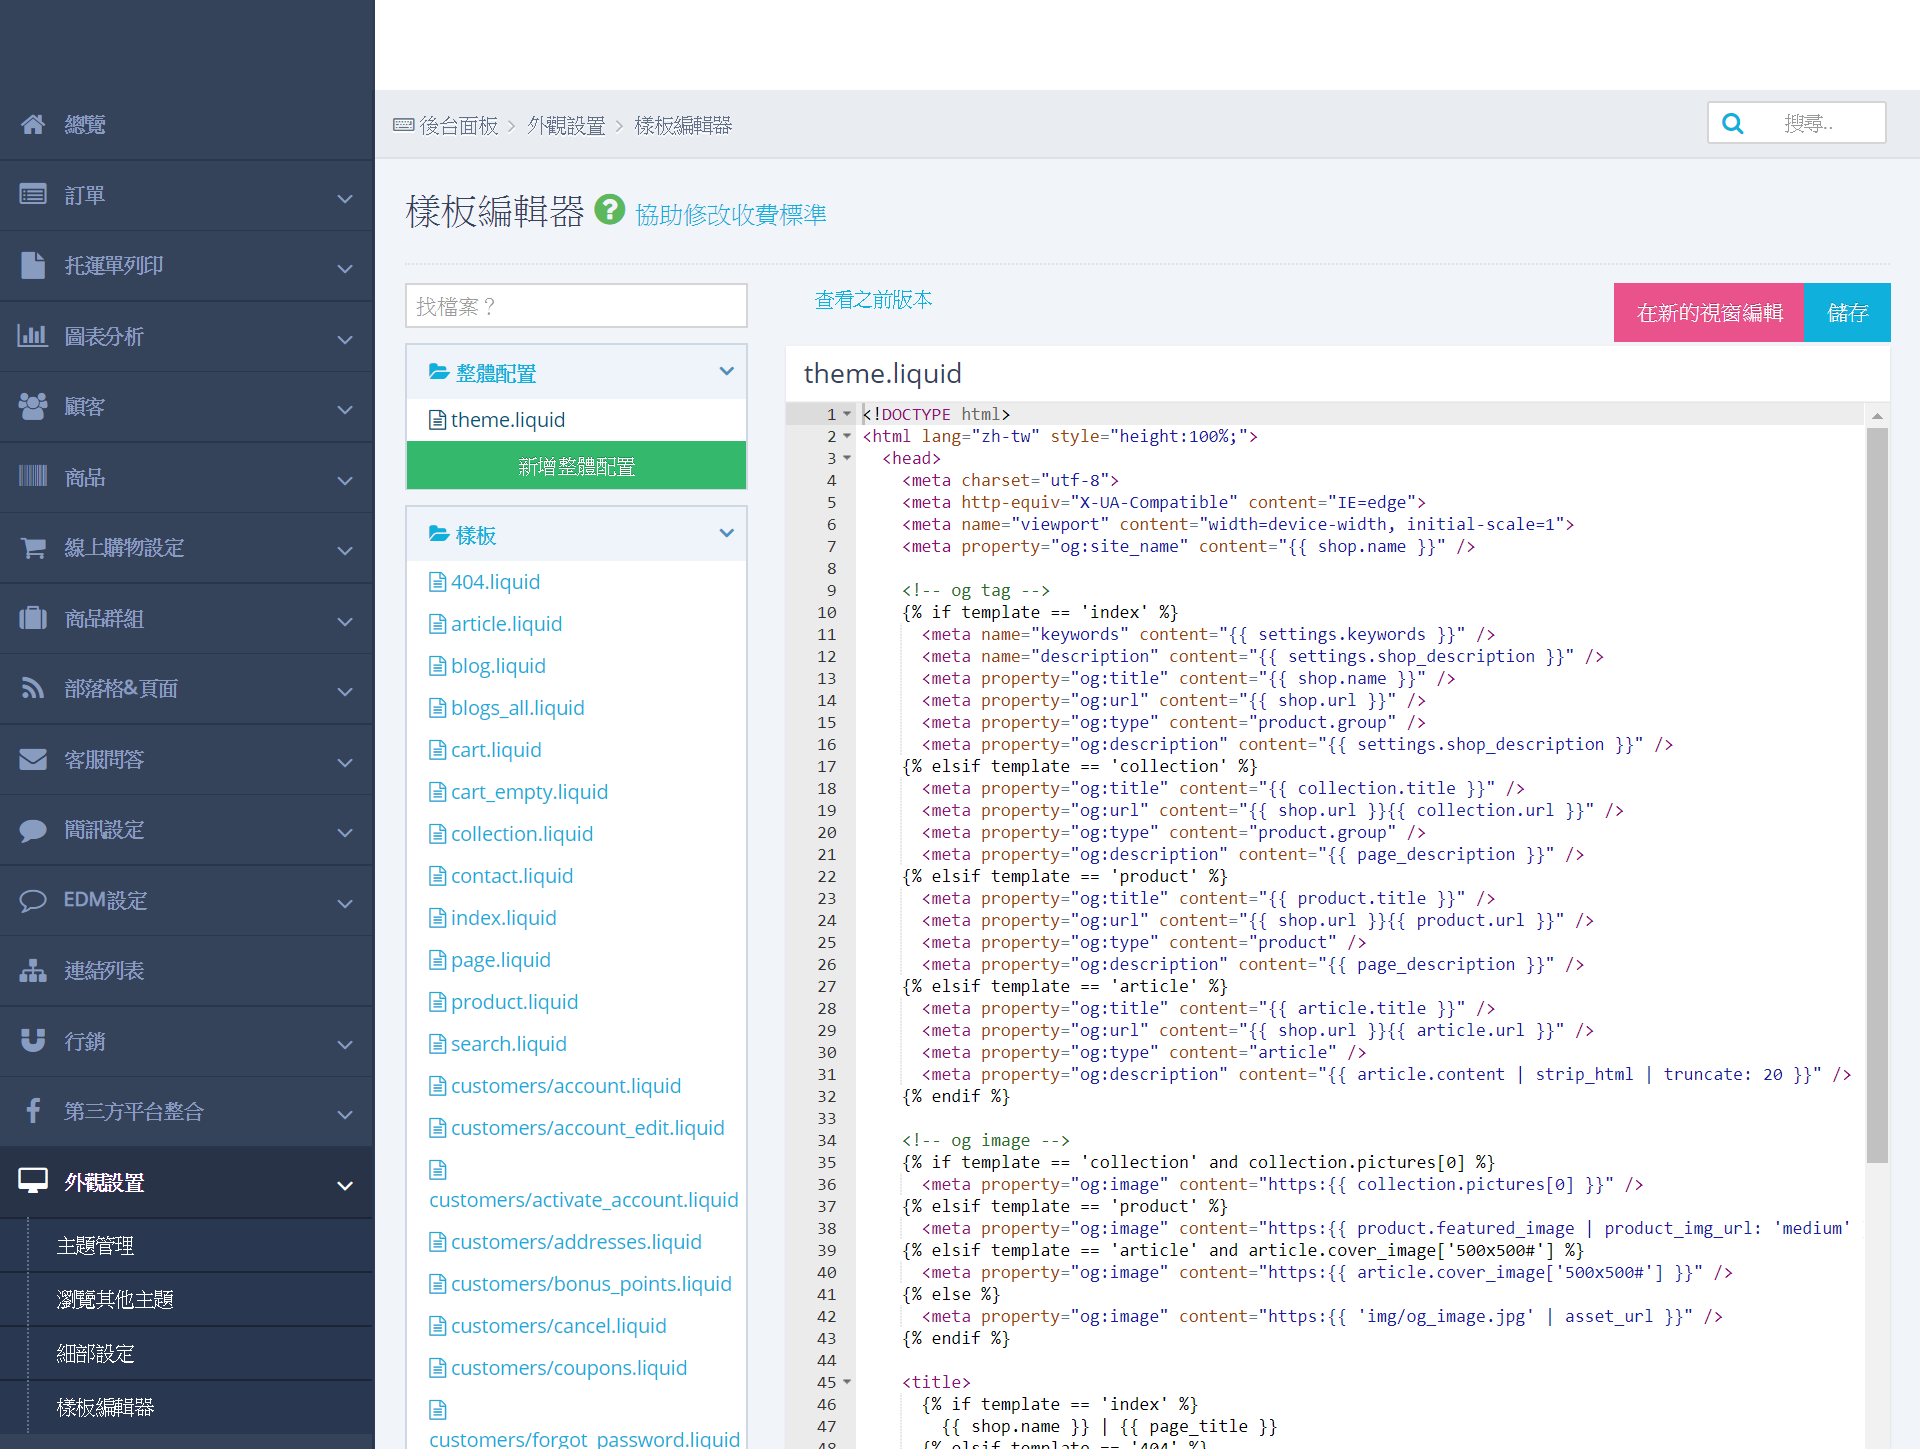
Task: Open index.liquid template file
Action: click(503, 918)
